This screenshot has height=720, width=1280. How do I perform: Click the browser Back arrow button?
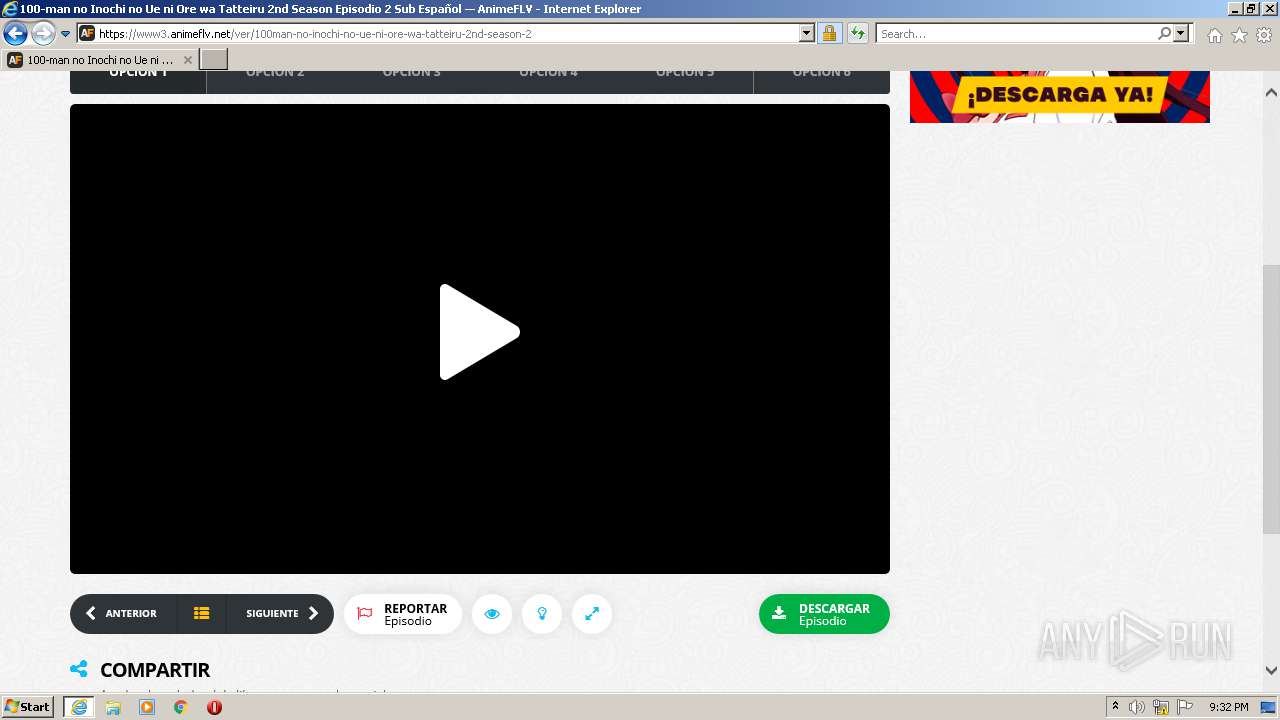point(15,33)
